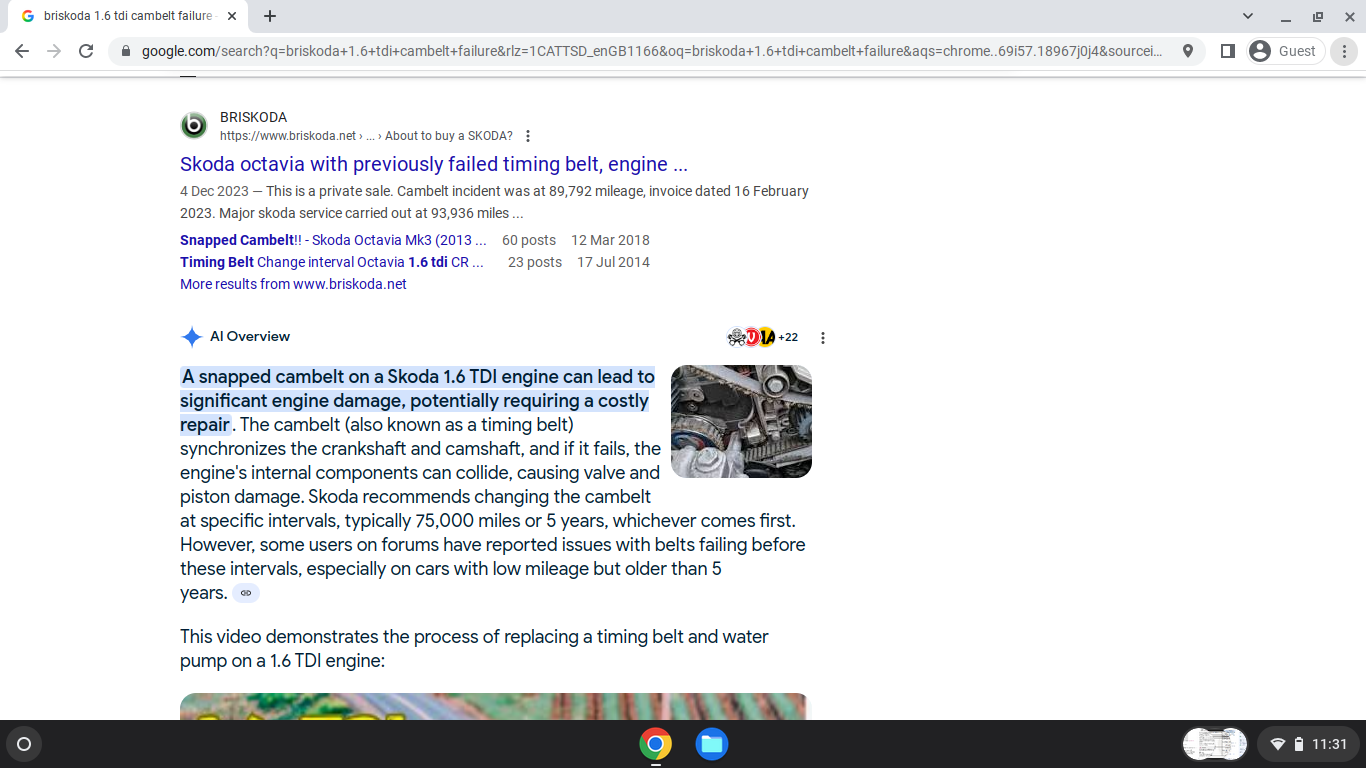Screen dimensions: 1366x768
Task: Click the BRISKODA site name text
Action: click(x=253, y=117)
